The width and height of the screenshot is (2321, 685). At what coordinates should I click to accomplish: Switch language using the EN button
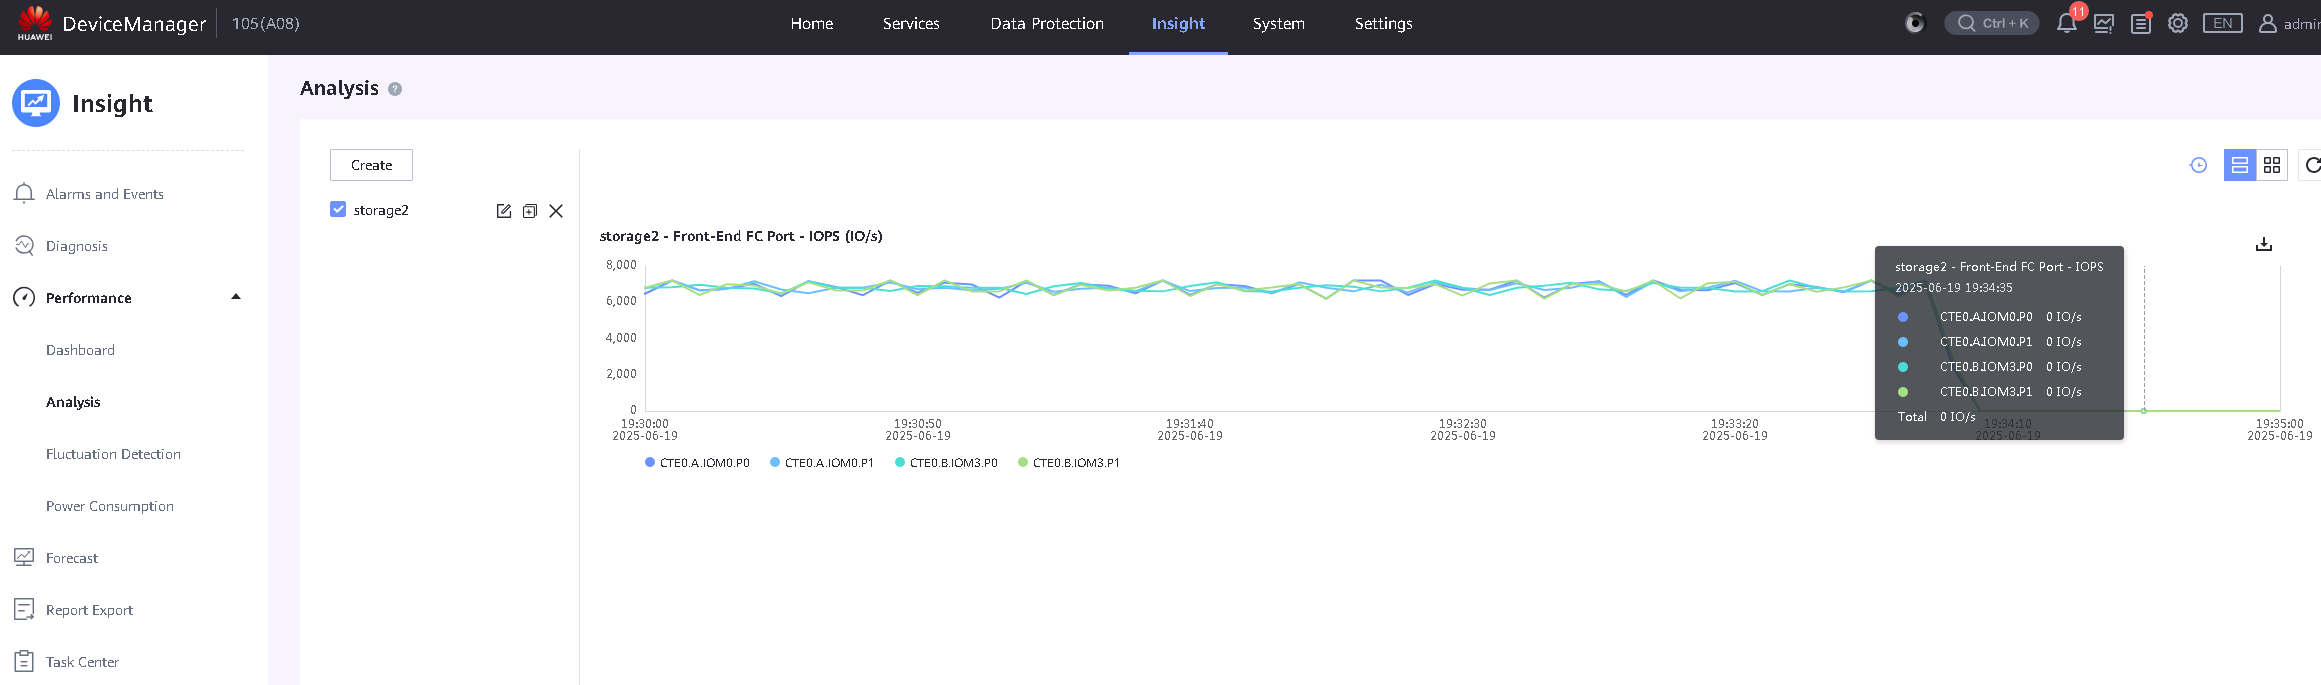[2222, 23]
